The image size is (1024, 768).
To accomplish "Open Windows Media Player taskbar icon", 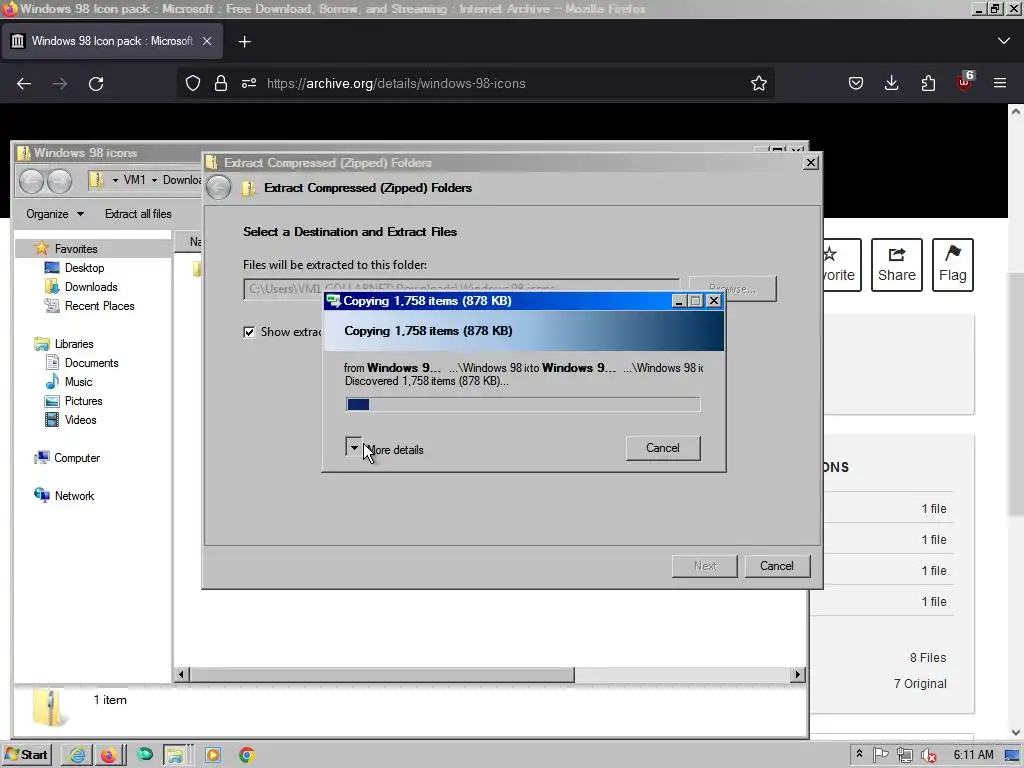I will click(x=212, y=756).
